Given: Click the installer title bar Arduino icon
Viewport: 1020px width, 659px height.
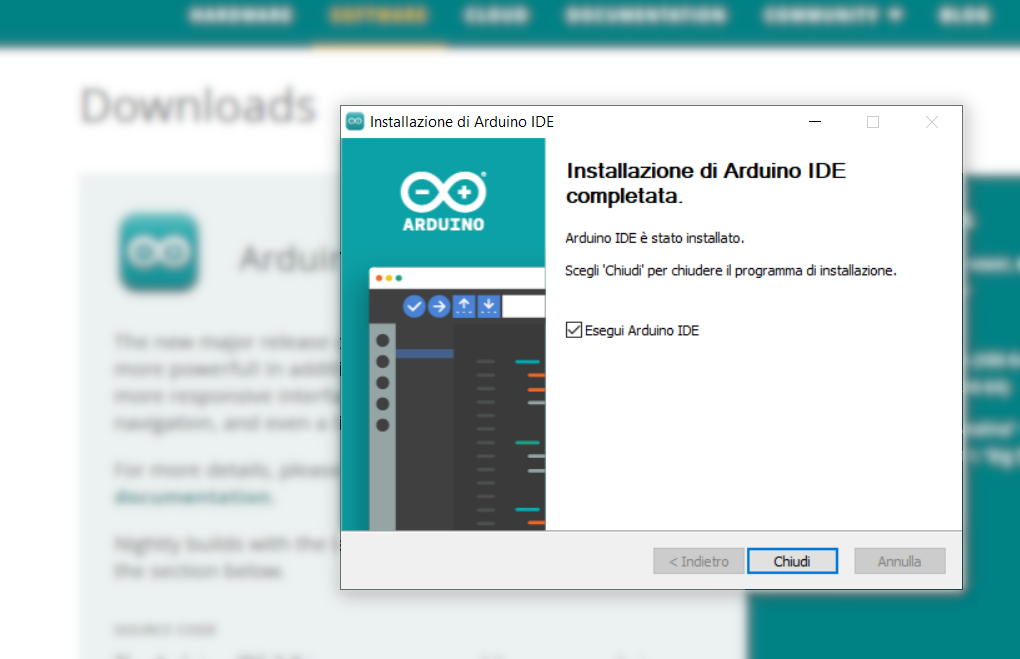Looking at the screenshot, I should tap(355, 122).
